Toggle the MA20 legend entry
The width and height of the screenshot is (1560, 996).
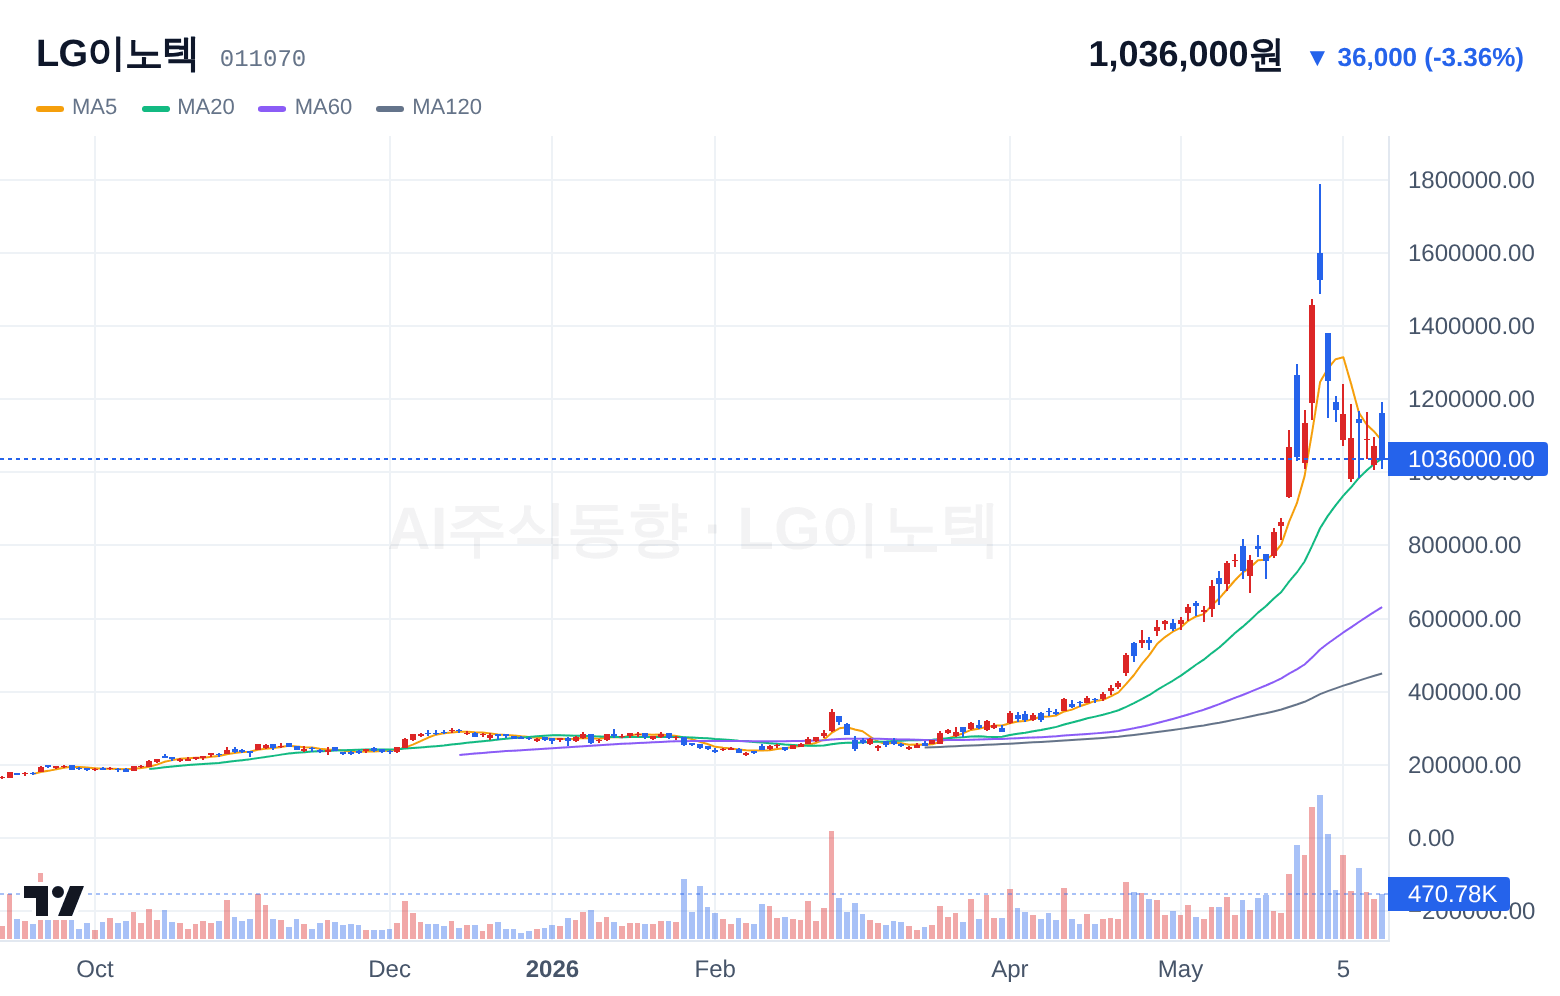188,107
